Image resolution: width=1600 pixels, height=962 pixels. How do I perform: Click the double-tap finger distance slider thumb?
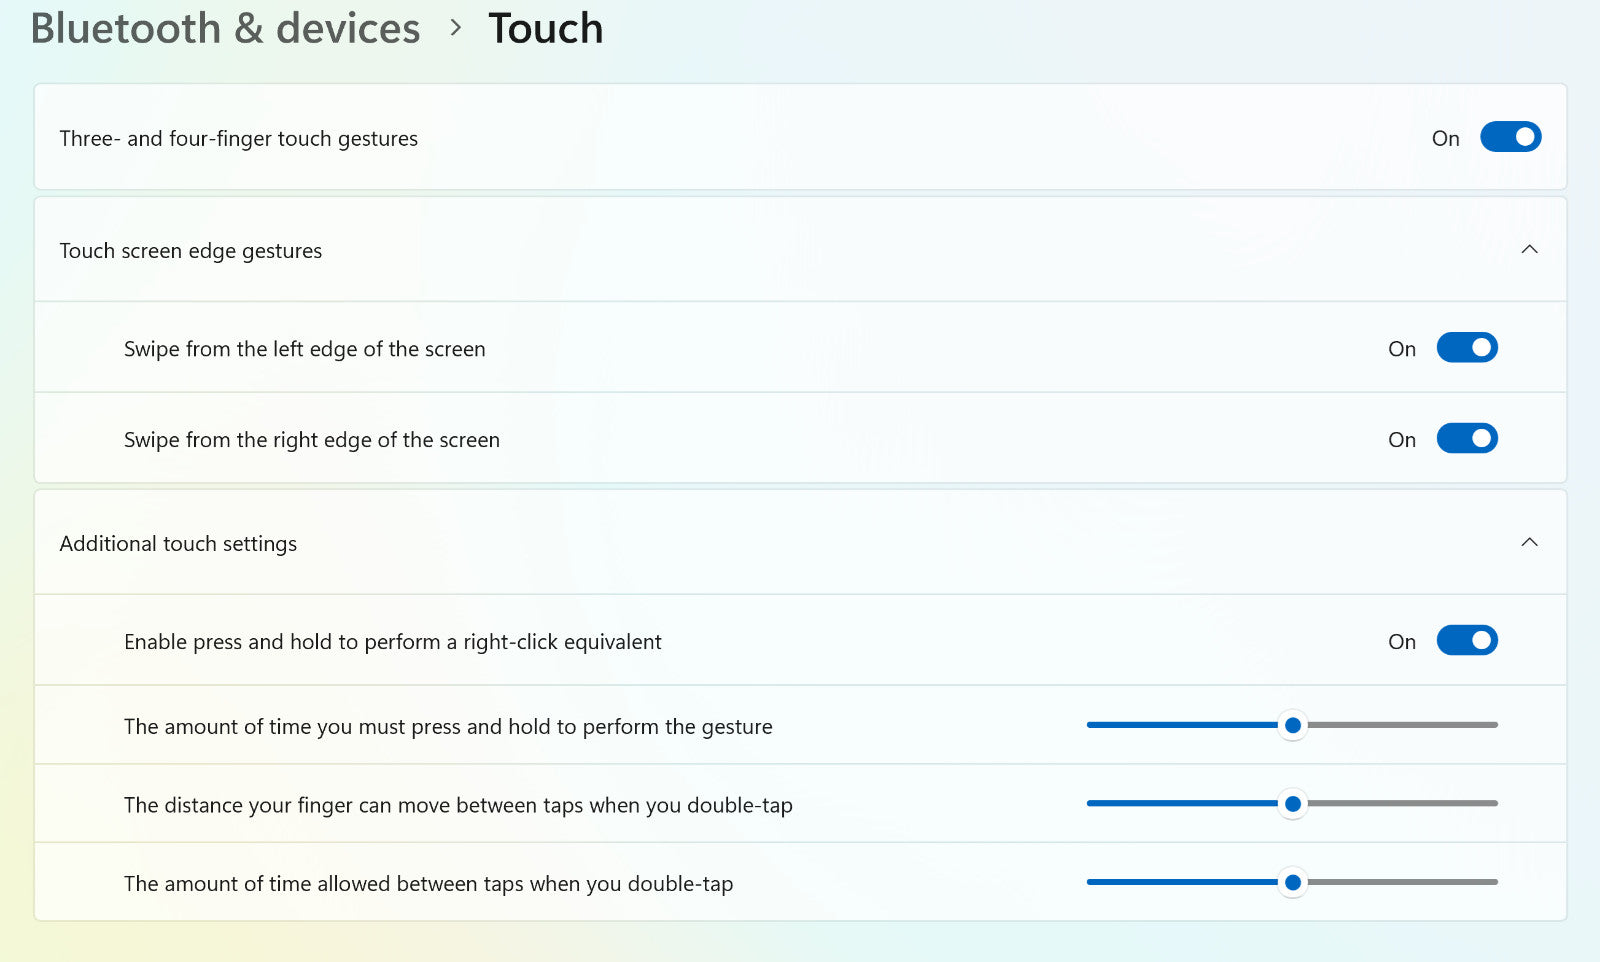point(1293,804)
